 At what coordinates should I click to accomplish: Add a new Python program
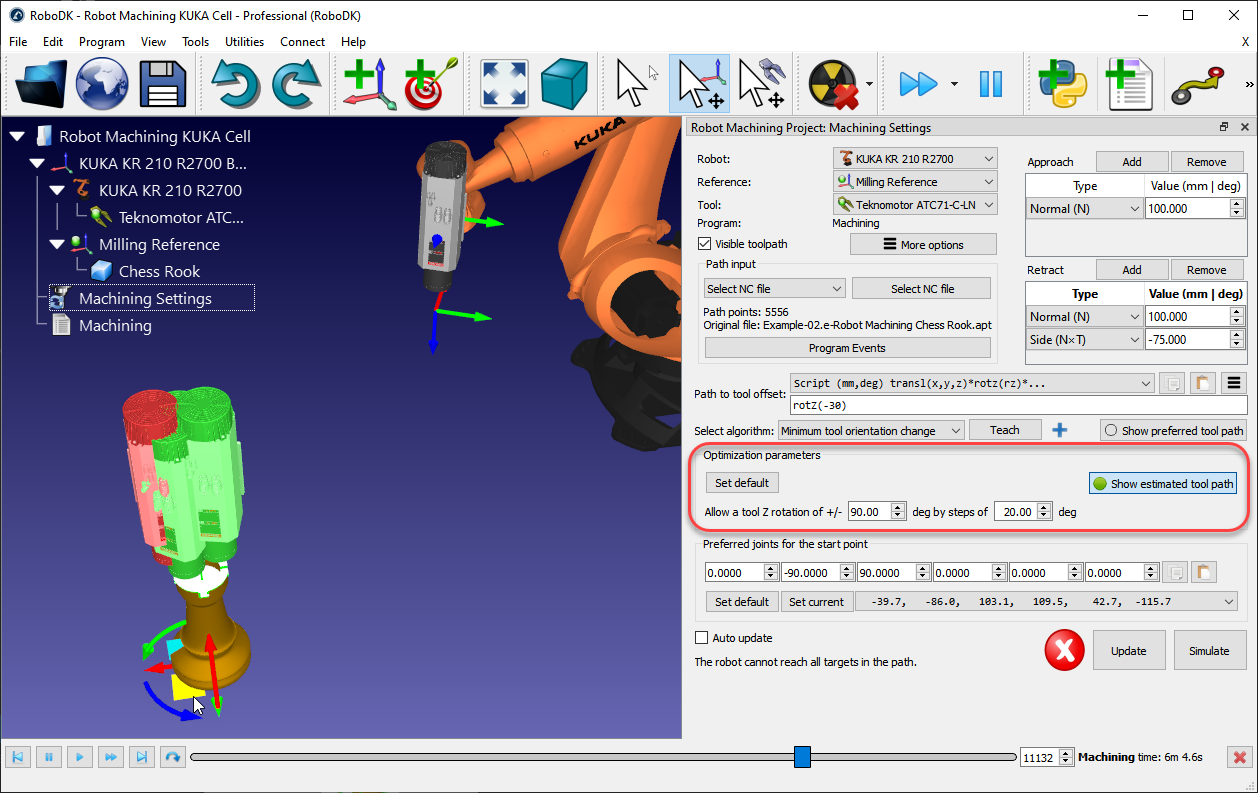1063,84
